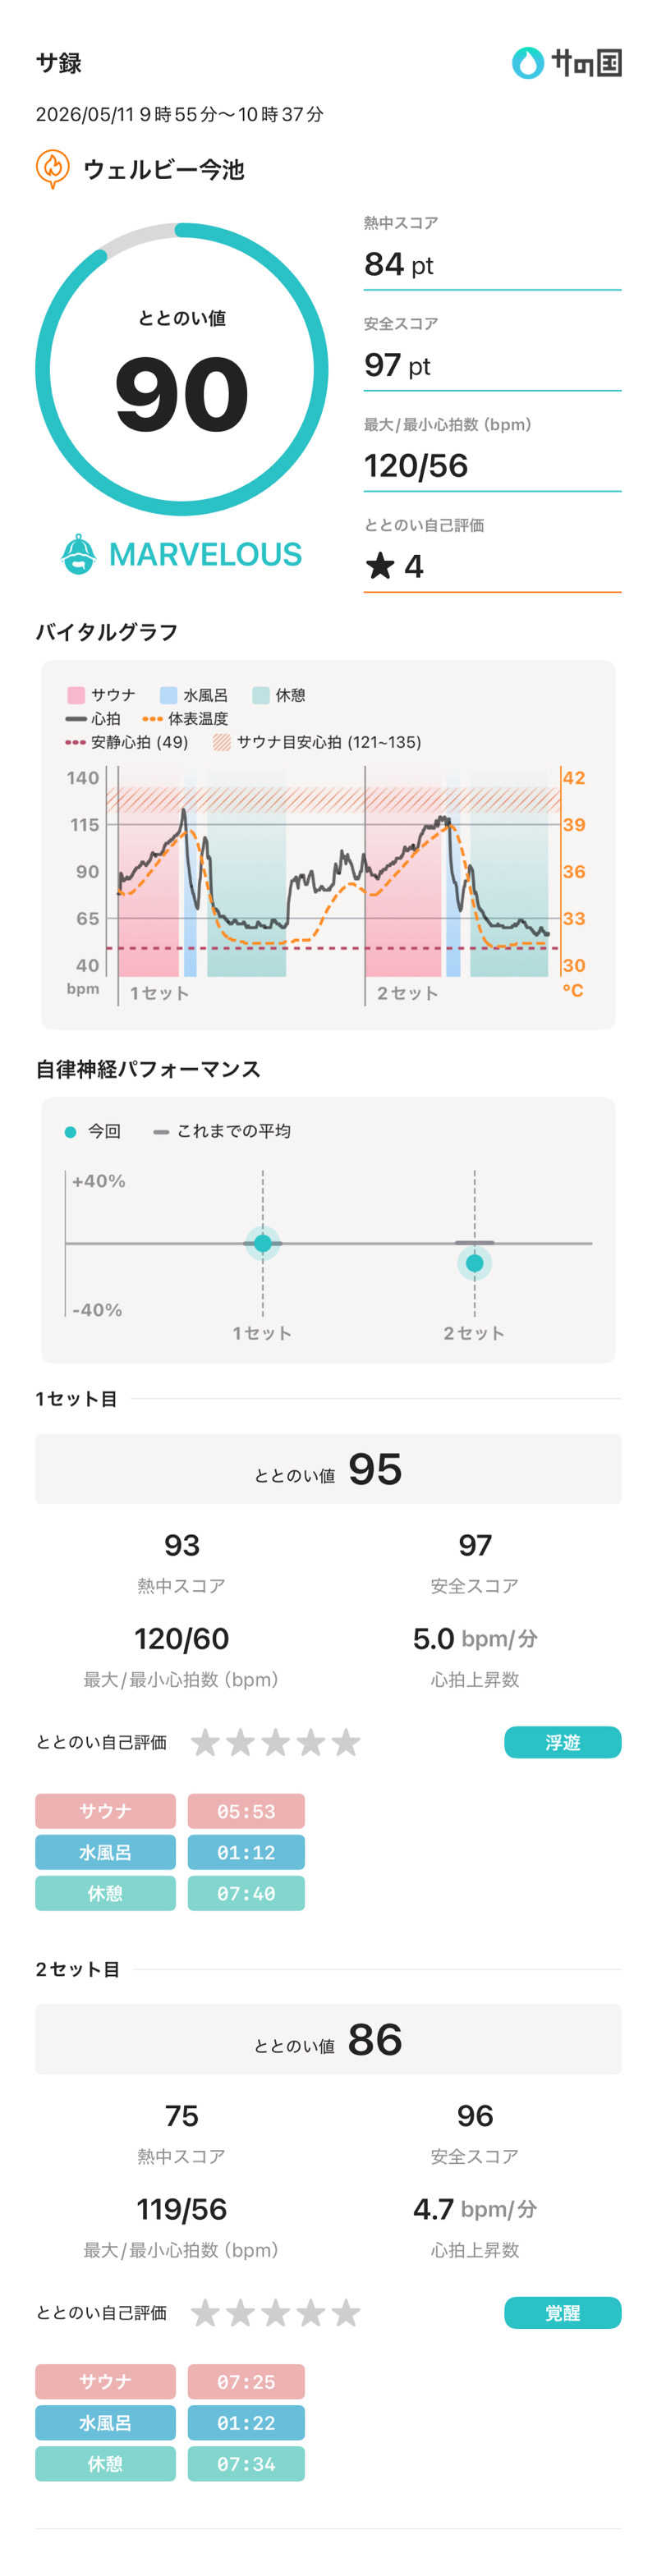This screenshot has width=657, height=2576.
Task: Tap the black star icon beside 4
Action: tap(379, 566)
